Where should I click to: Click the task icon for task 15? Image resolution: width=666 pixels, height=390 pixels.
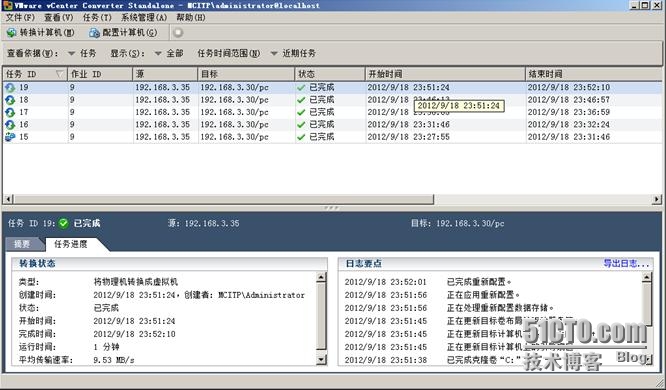(x=10, y=137)
